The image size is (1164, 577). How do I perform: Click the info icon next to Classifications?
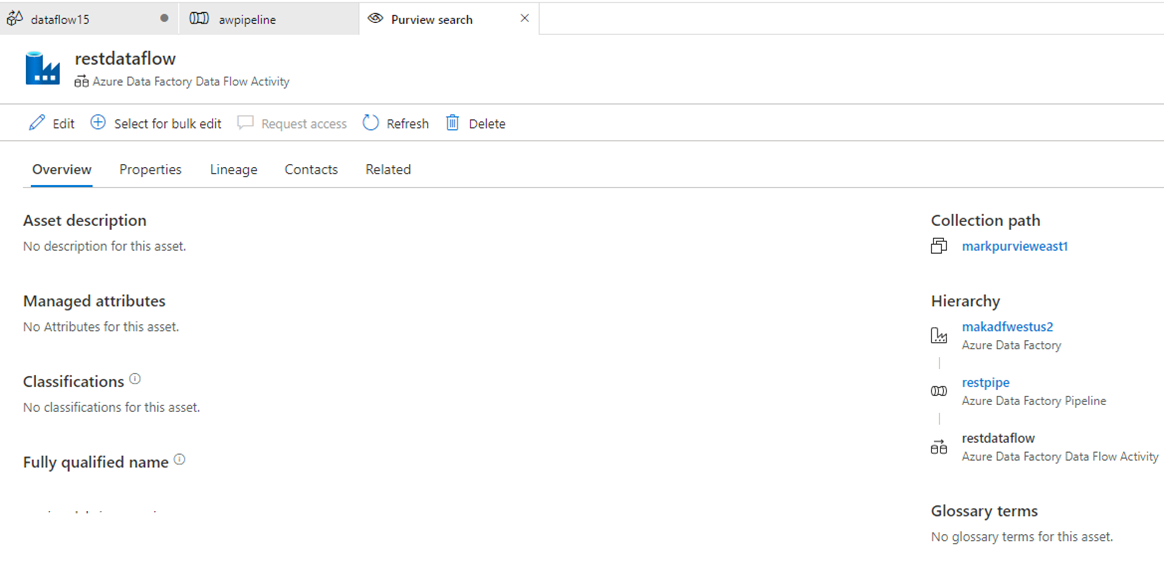[x=136, y=377]
